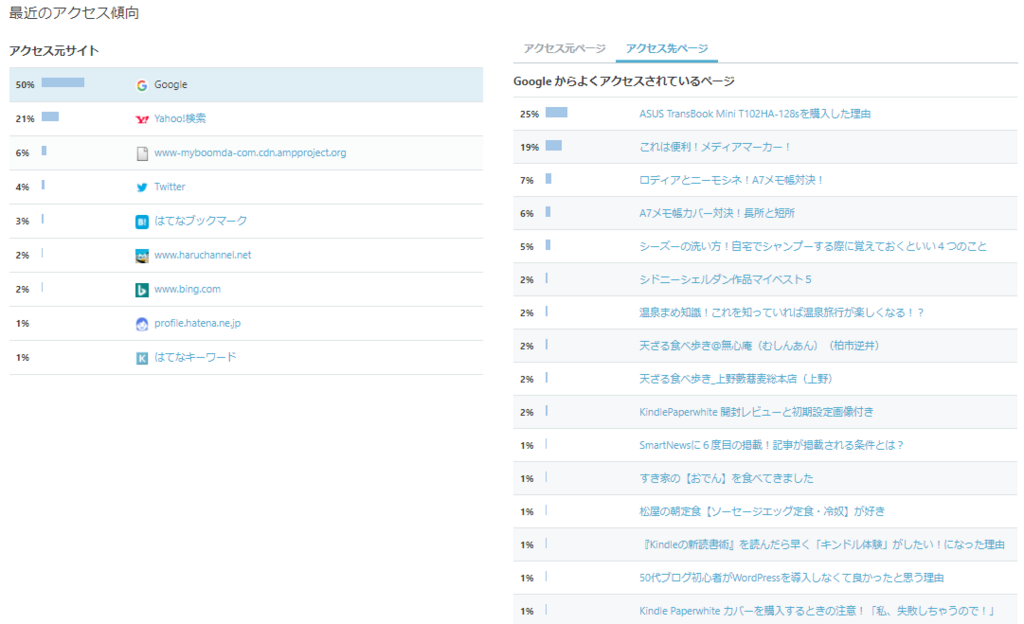The image size is (1024, 624).
Task: Click the Google logo icon
Action: point(142,85)
